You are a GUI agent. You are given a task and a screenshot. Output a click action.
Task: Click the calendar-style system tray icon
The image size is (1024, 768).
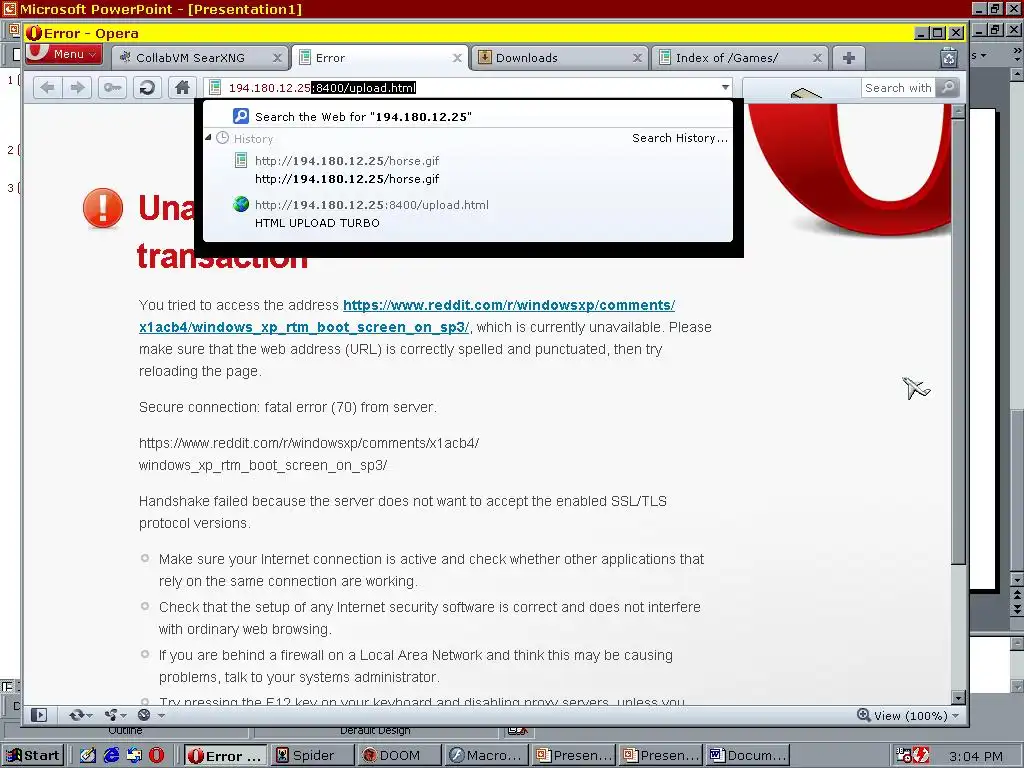point(904,756)
